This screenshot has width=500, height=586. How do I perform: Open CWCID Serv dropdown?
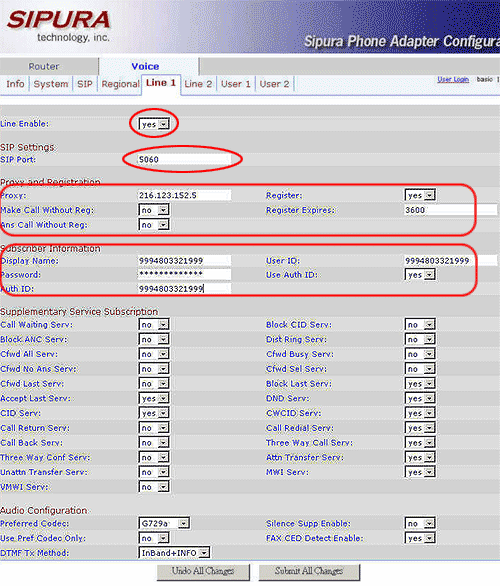[420, 413]
